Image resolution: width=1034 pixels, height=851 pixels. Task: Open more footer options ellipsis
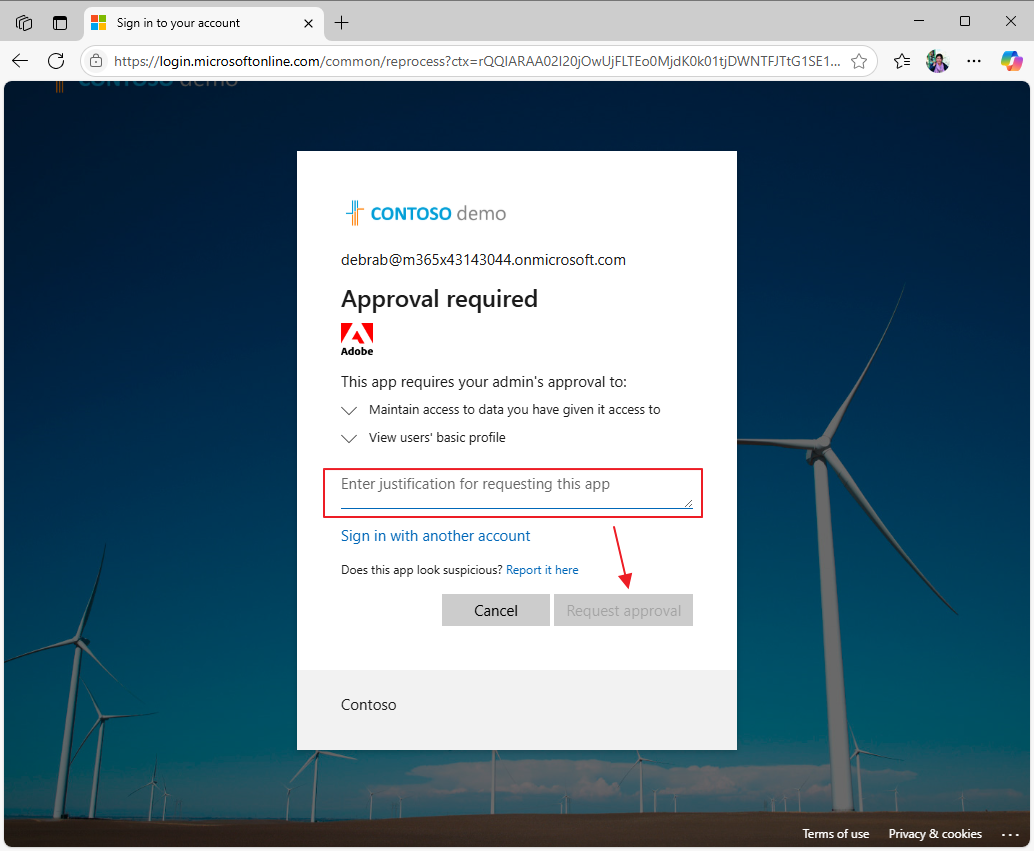point(1010,835)
